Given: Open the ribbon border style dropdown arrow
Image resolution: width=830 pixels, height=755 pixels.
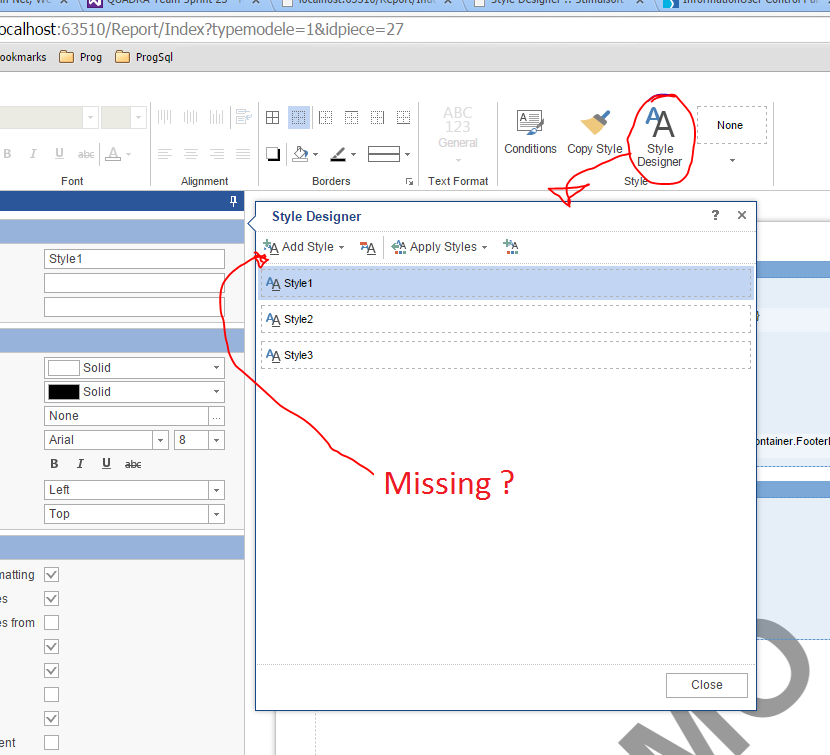Looking at the screenshot, I should pyautogui.click(x=407, y=155).
